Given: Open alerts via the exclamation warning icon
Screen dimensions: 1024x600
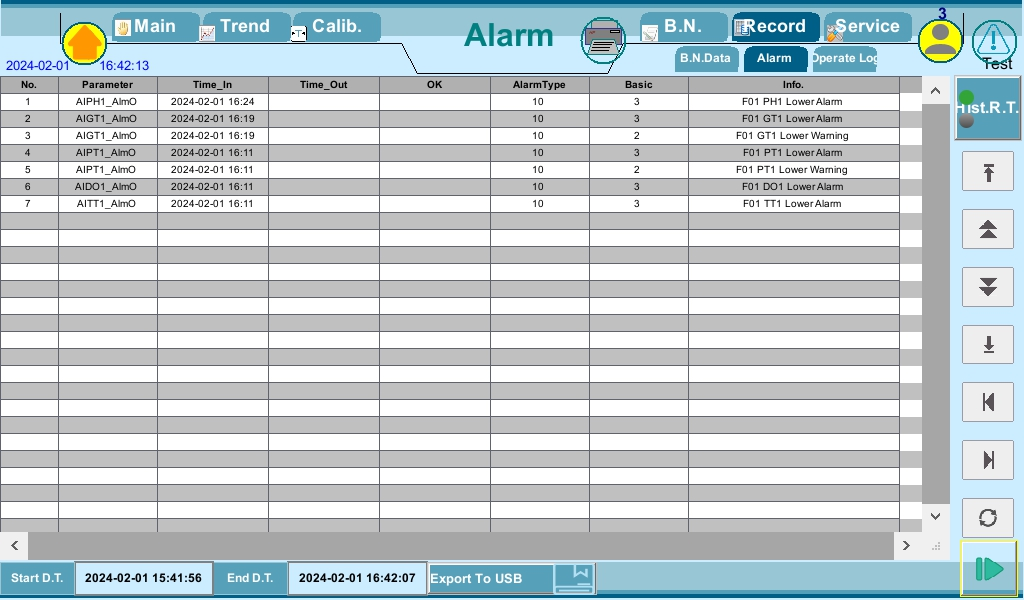Looking at the screenshot, I should 993,38.
